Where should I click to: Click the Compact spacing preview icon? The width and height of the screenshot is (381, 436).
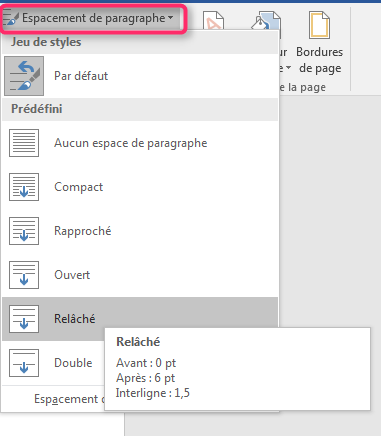[24, 187]
